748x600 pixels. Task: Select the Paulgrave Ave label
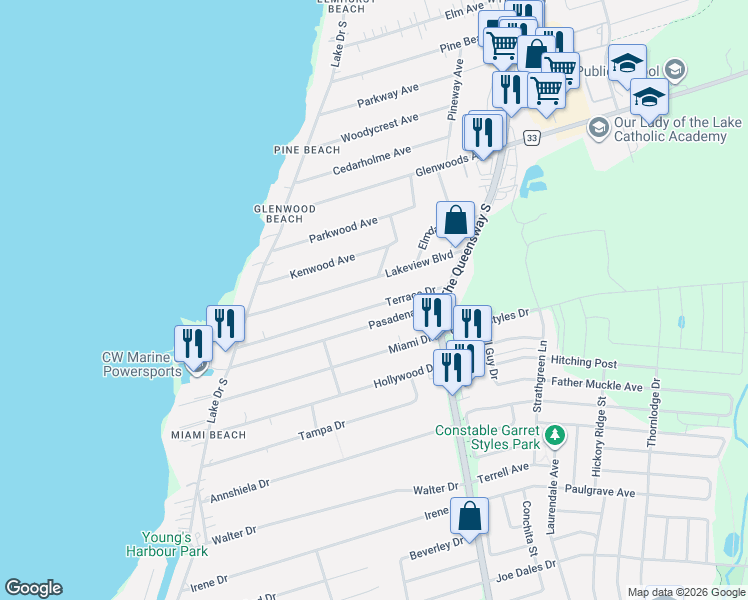(x=600, y=491)
